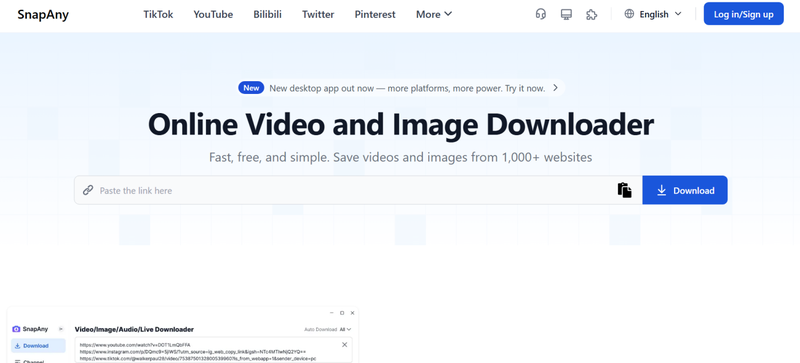800x363 pixels.
Task: Click the Log in/Sign up button
Action: point(743,14)
